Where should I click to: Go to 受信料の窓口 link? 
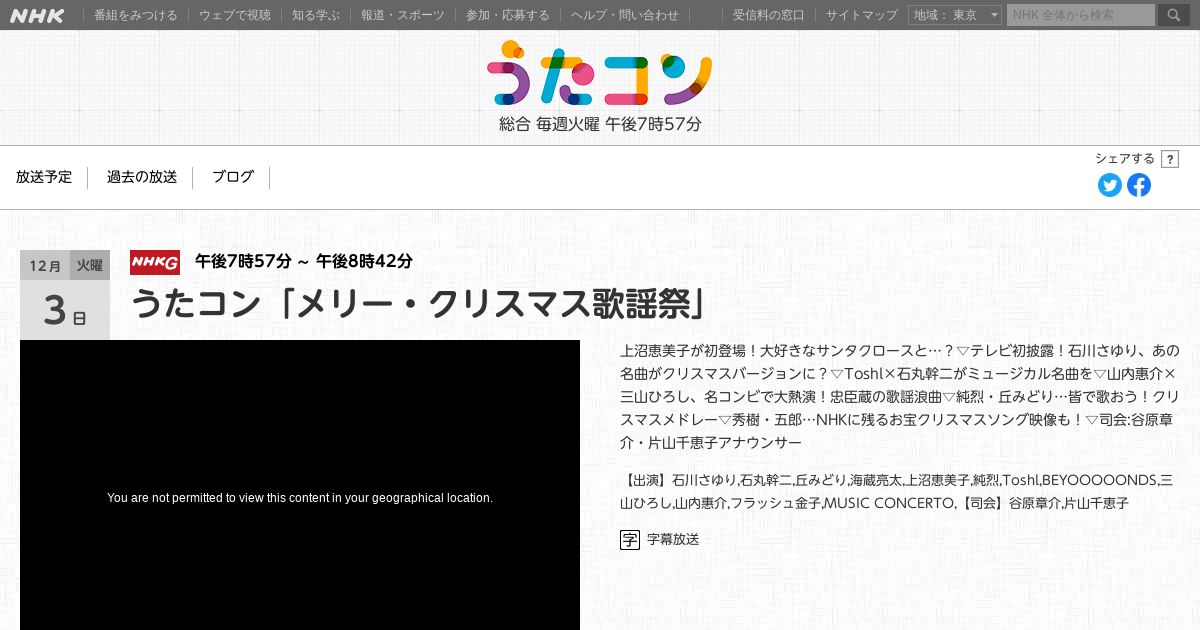pos(768,15)
